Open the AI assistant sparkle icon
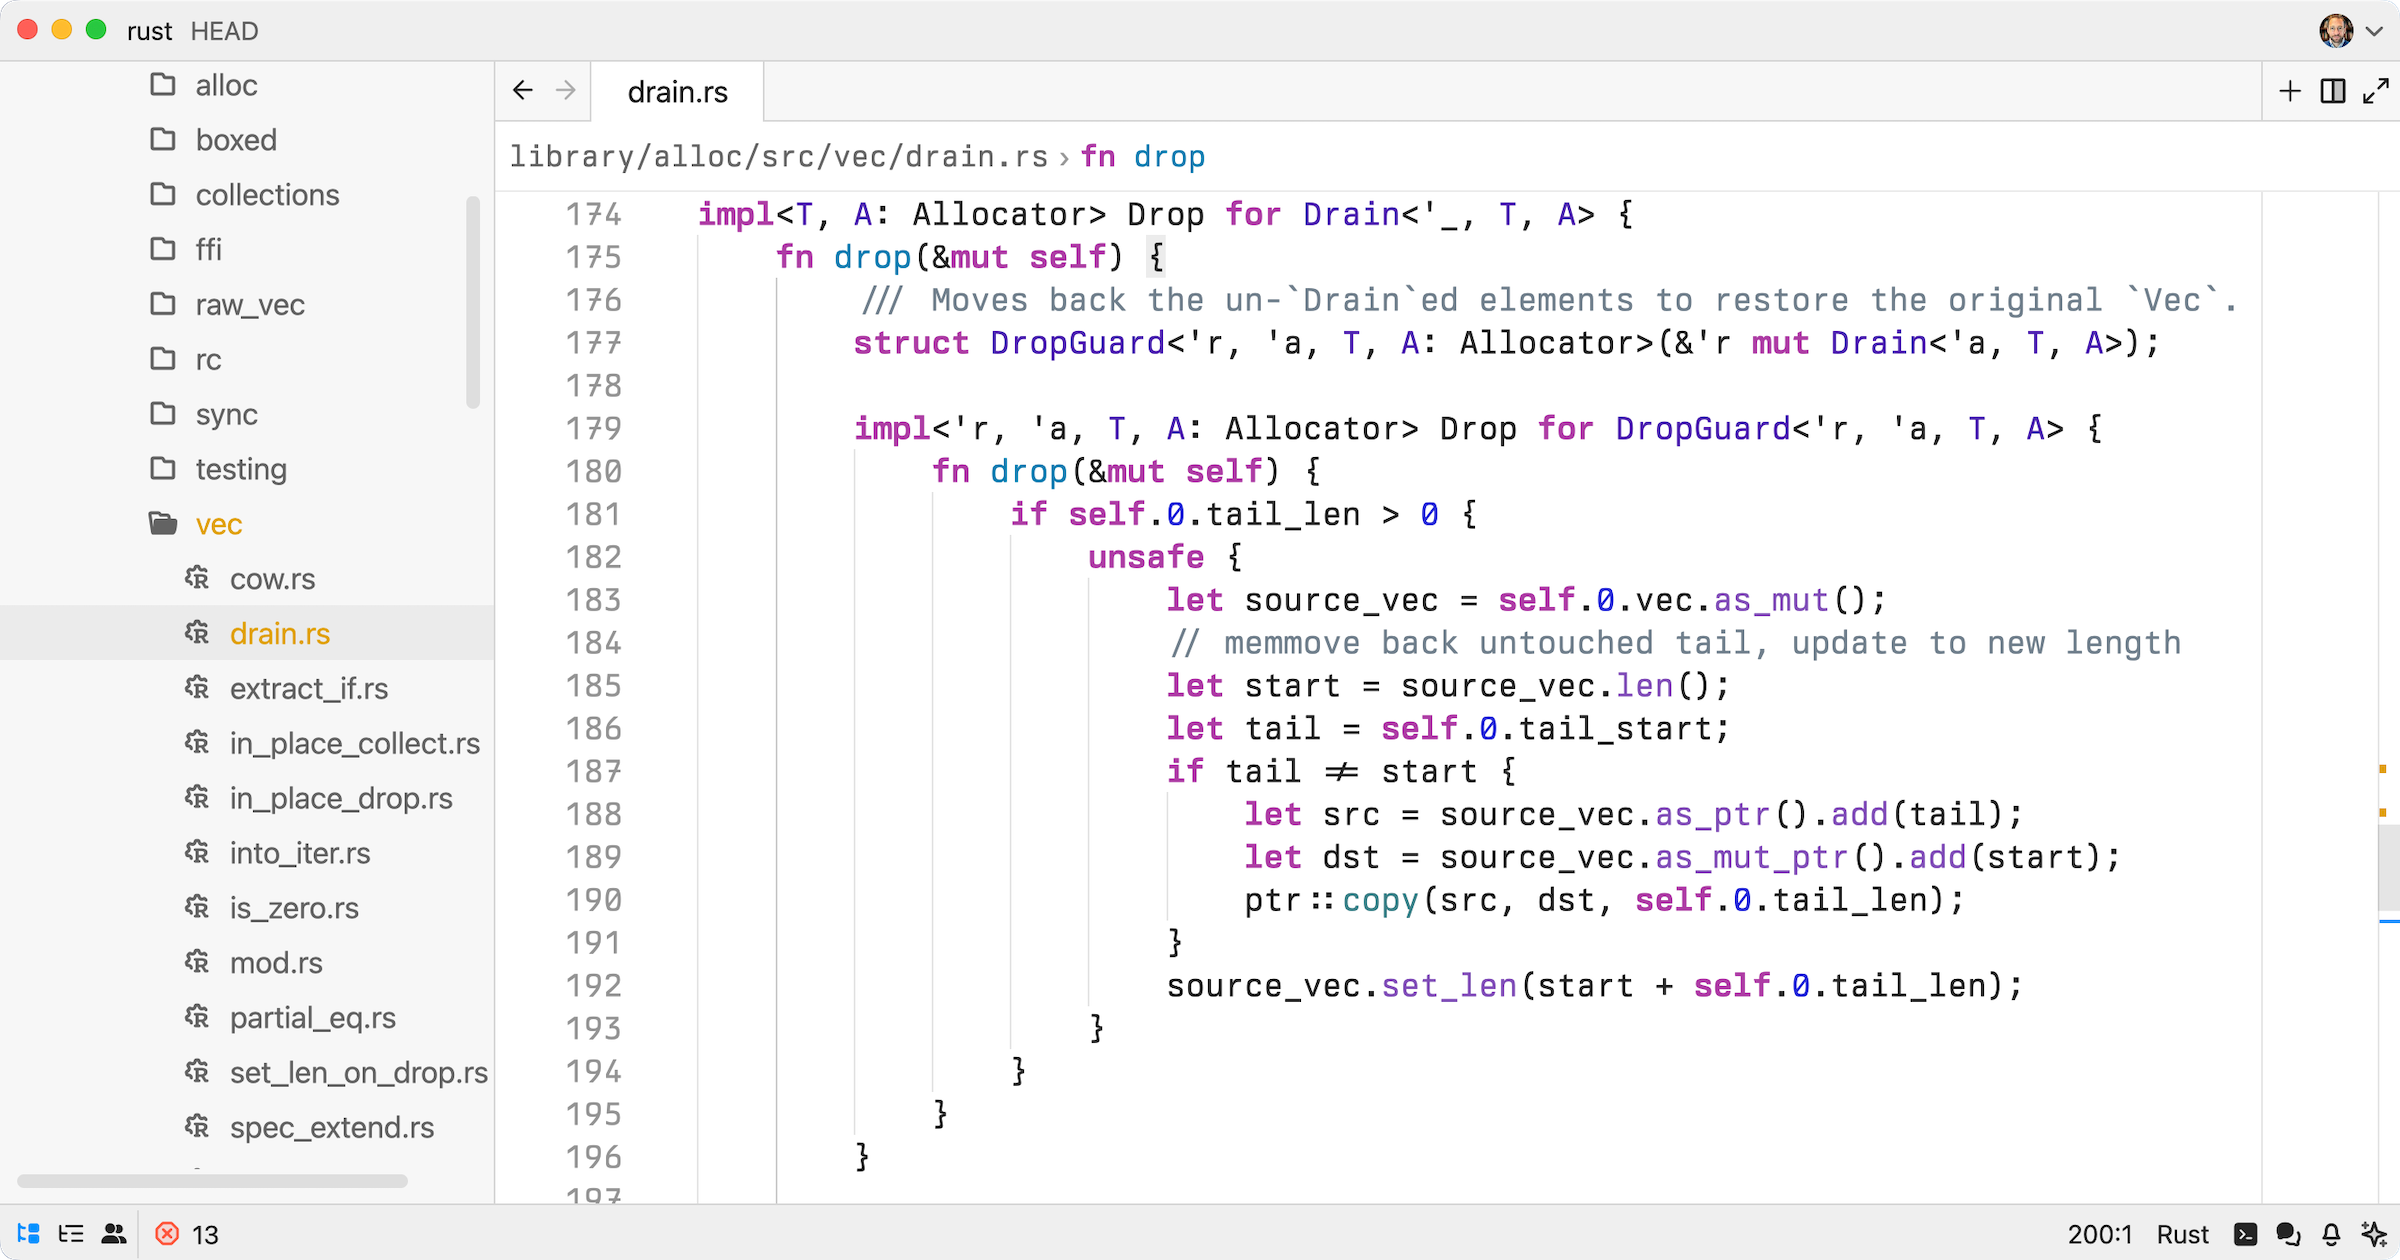The width and height of the screenshot is (2400, 1260). pyautogui.click(x=2374, y=1234)
